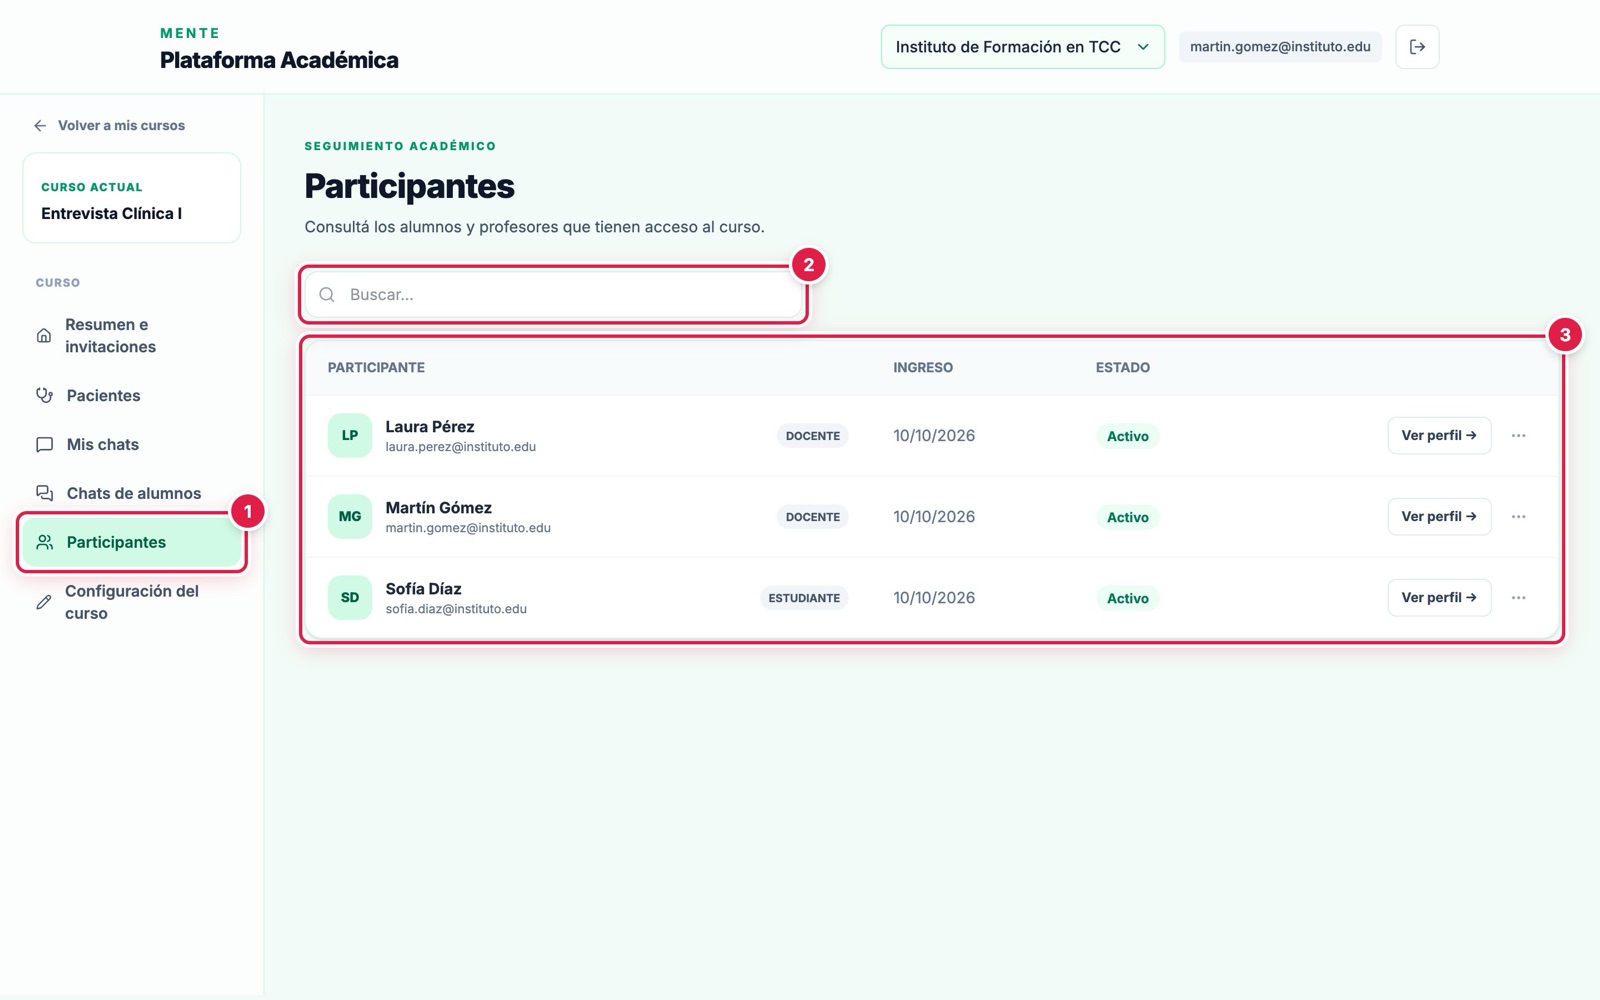This screenshot has height=1000, width=1600.
Task: Click the name Martín Gómez in table
Action: (x=439, y=507)
